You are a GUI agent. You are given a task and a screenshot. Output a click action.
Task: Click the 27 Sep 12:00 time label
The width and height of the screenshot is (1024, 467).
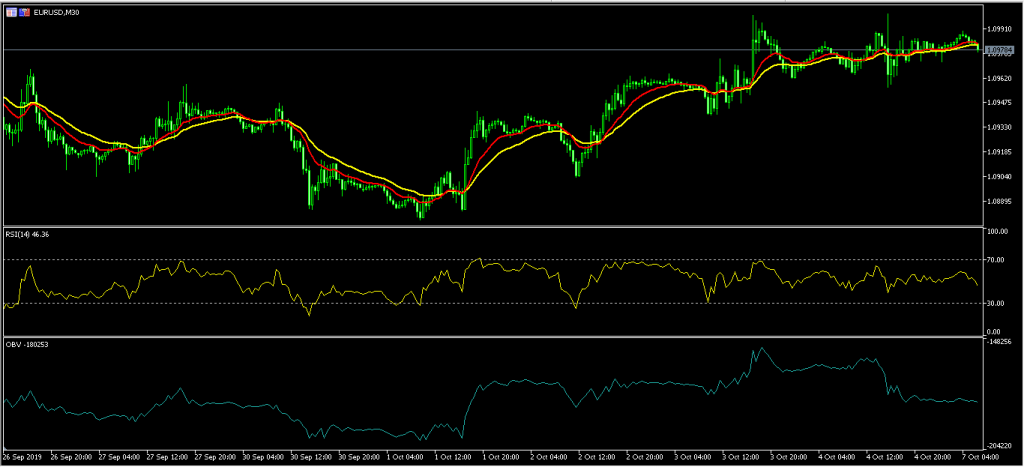point(167,455)
